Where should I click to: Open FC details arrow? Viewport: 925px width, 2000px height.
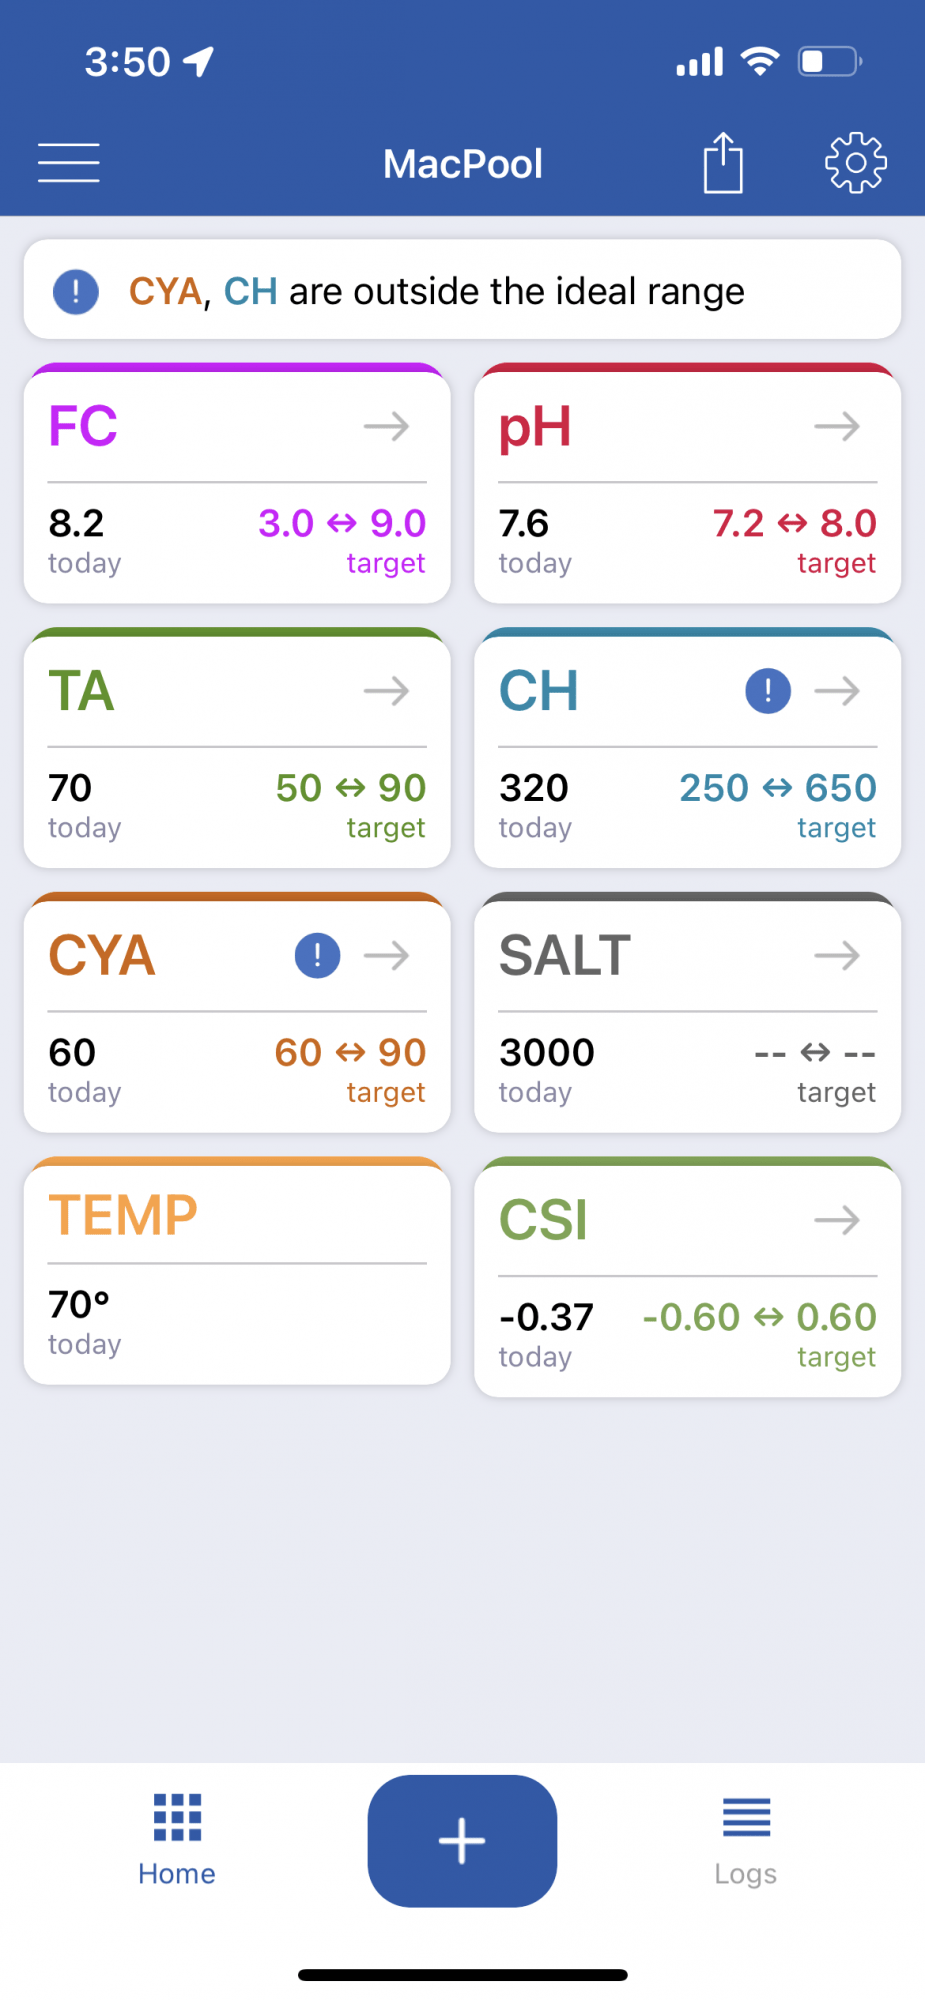point(387,427)
